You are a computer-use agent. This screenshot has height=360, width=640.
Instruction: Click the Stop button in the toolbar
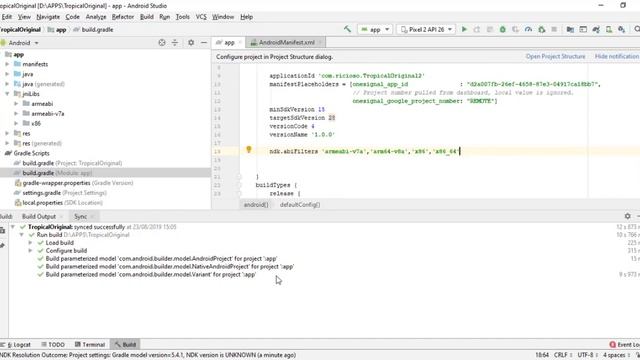pyautogui.click(x=554, y=29)
